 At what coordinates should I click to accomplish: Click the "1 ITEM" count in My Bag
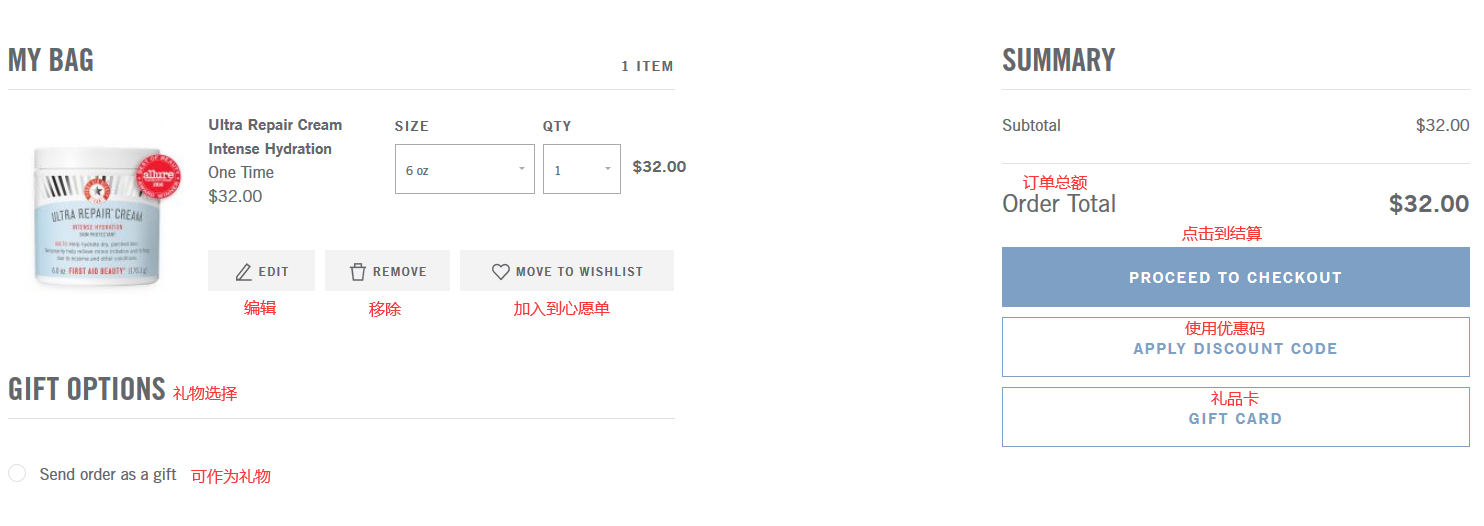[x=647, y=66]
